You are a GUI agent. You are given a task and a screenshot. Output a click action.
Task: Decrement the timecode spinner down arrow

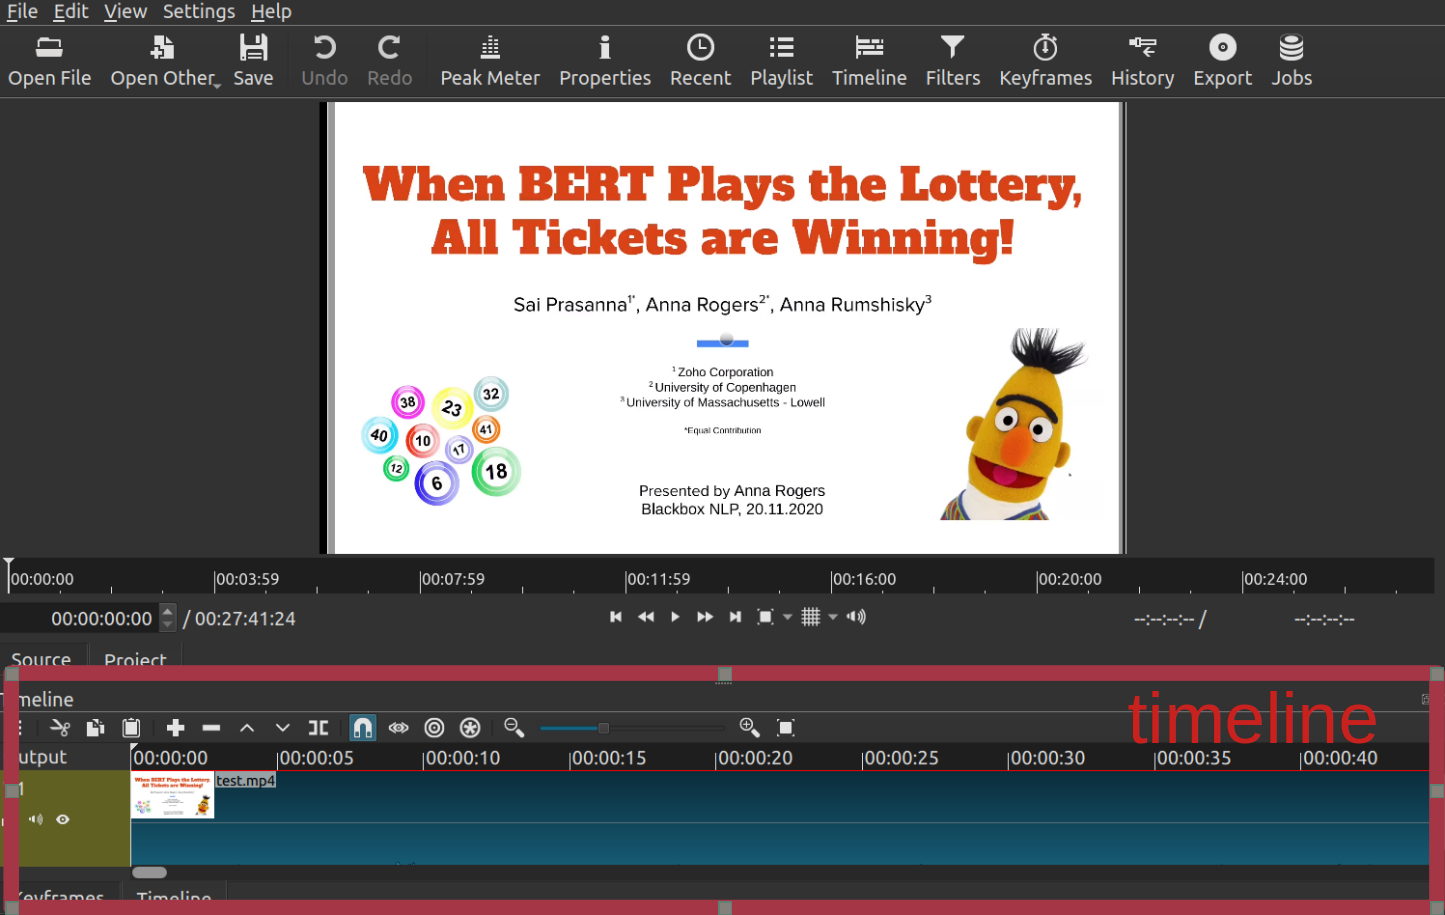(168, 625)
